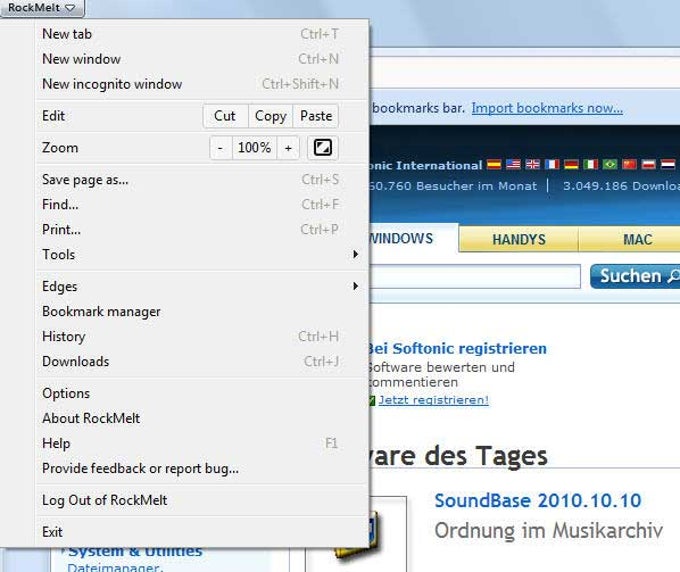Screen dimensions: 680x572
Task: Click Ordnung im Musikarchiv text
Action: tap(549, 530)
